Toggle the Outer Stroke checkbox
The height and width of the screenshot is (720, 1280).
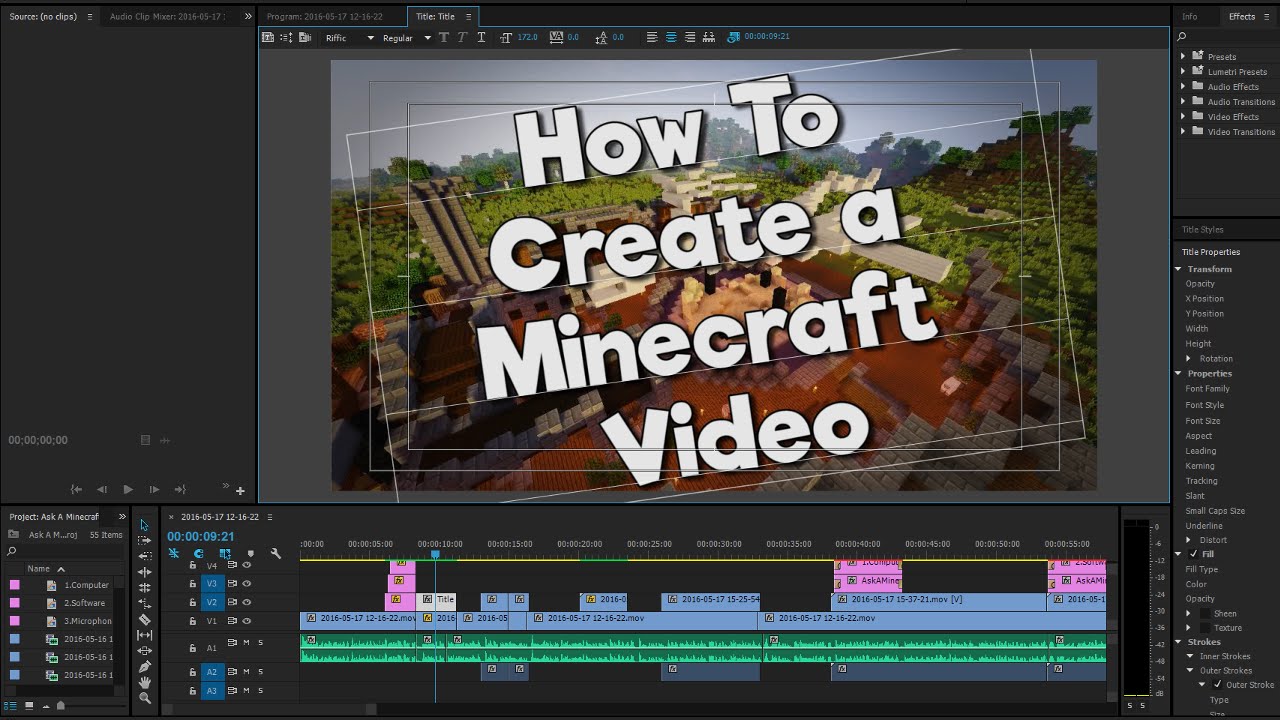click(1217, 684)
